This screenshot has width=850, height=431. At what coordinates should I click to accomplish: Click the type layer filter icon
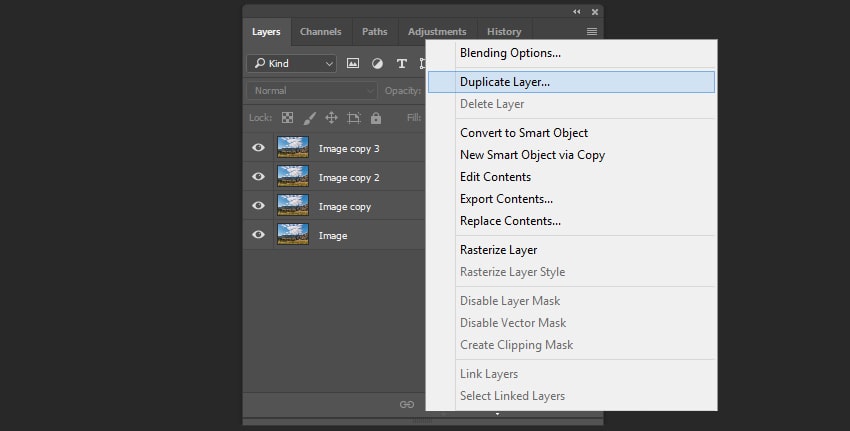[402, 63]
